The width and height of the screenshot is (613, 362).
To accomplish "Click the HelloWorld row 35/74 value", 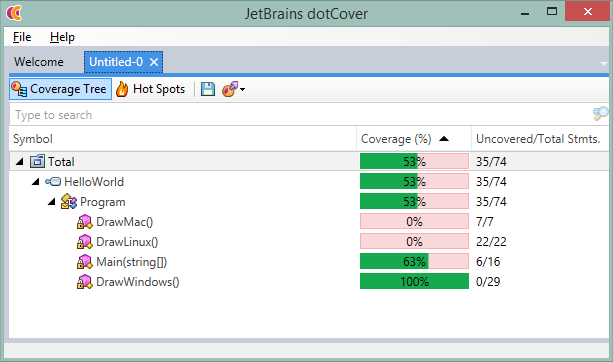I will click(491, 182).
